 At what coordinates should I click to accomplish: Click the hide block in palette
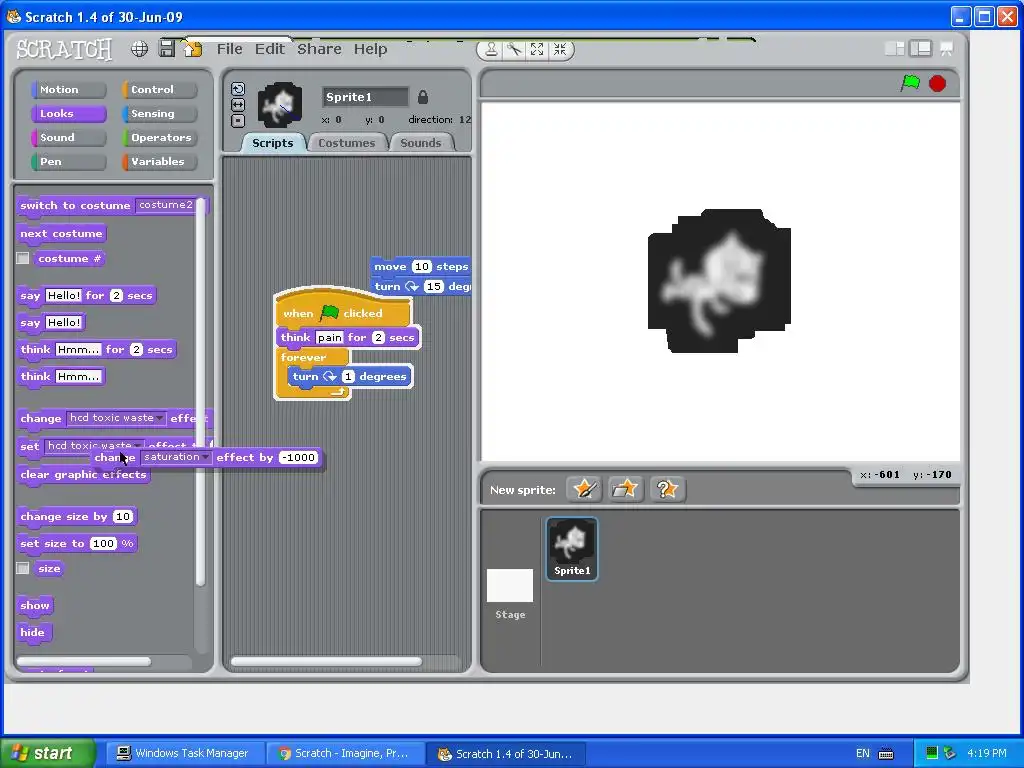pos(33,632)
